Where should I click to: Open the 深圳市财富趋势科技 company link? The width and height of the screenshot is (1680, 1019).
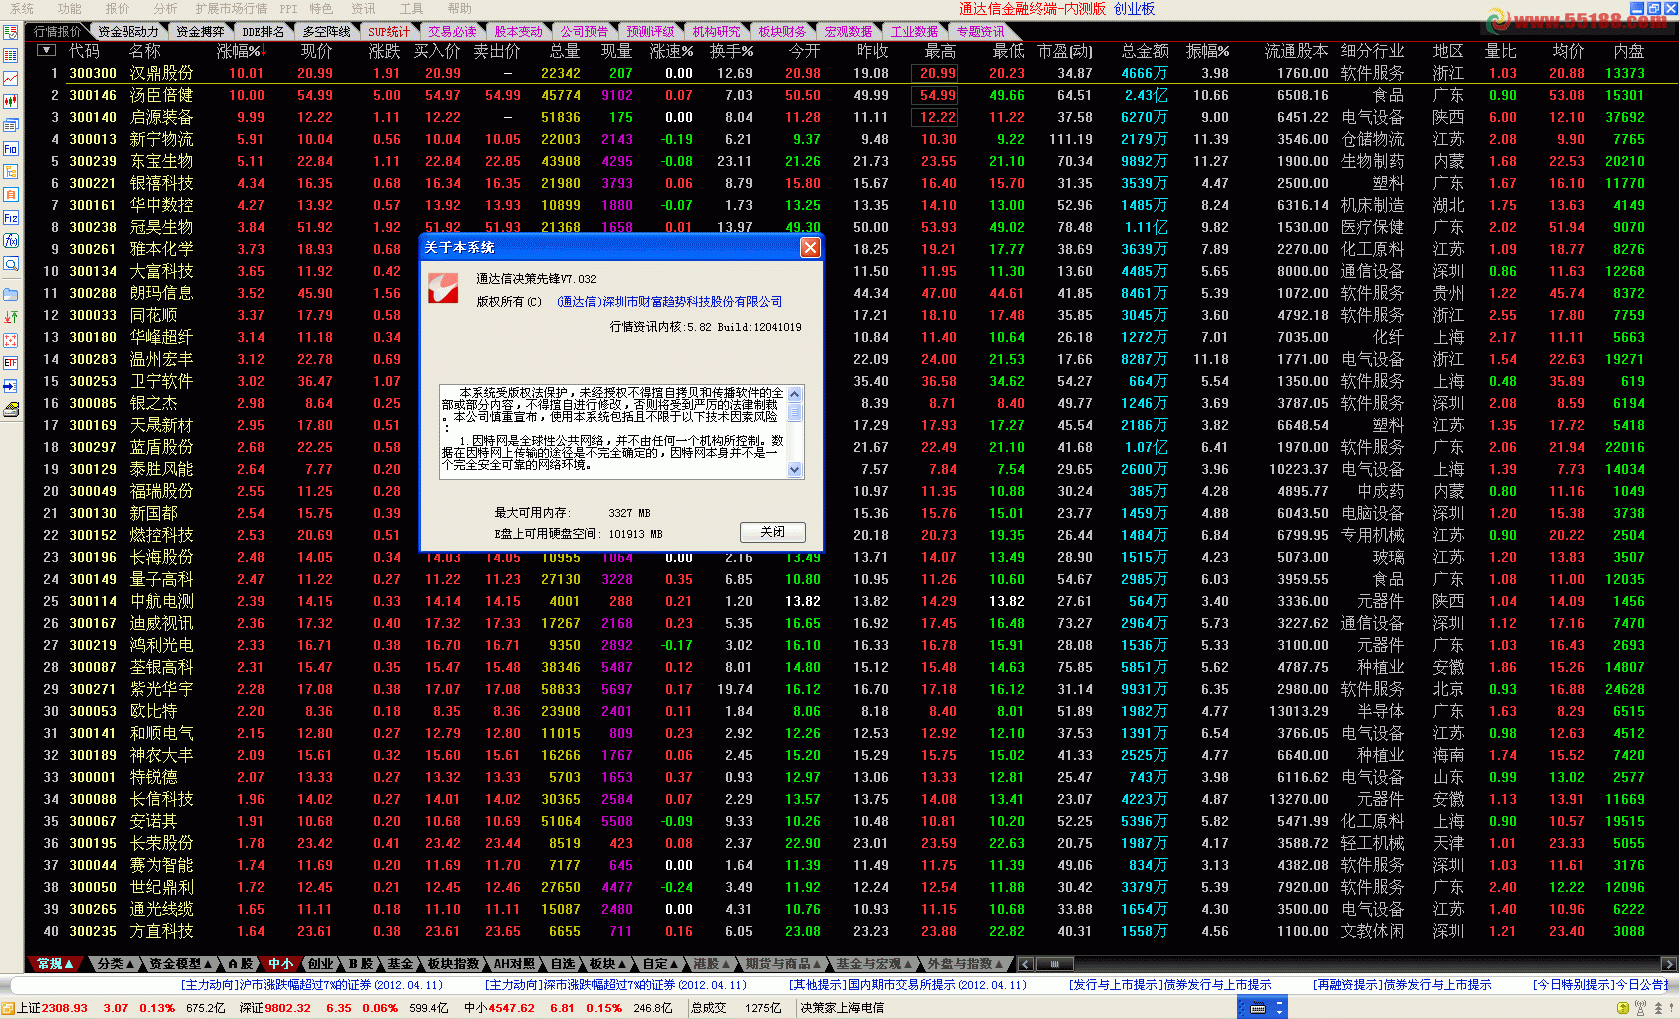coord(669,302)
